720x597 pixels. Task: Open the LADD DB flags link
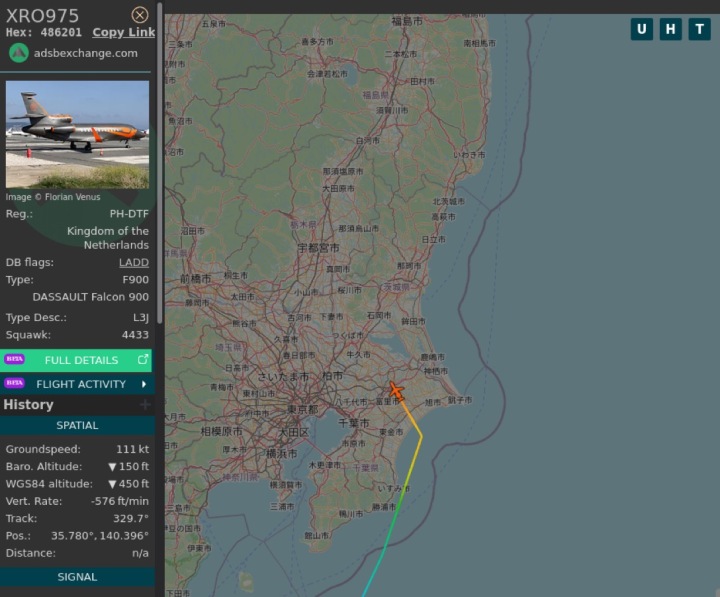(x=134, y=262)
